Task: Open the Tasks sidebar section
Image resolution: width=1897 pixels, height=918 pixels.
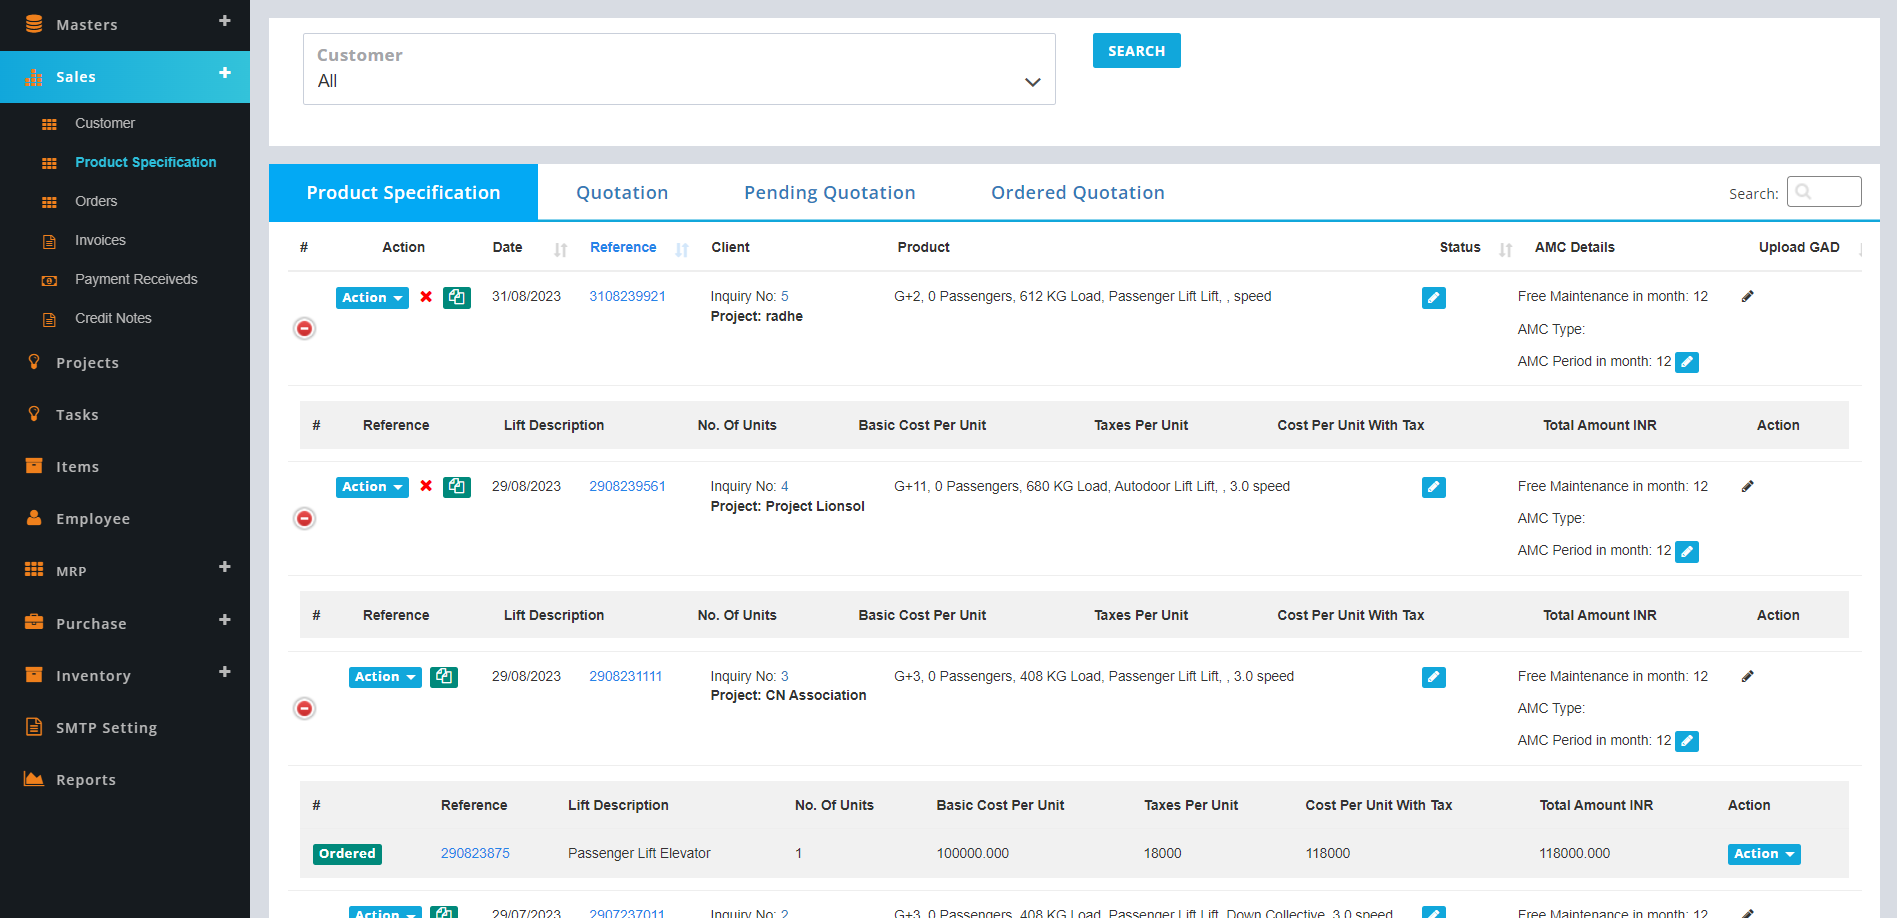Action: [x=77, y=415]
